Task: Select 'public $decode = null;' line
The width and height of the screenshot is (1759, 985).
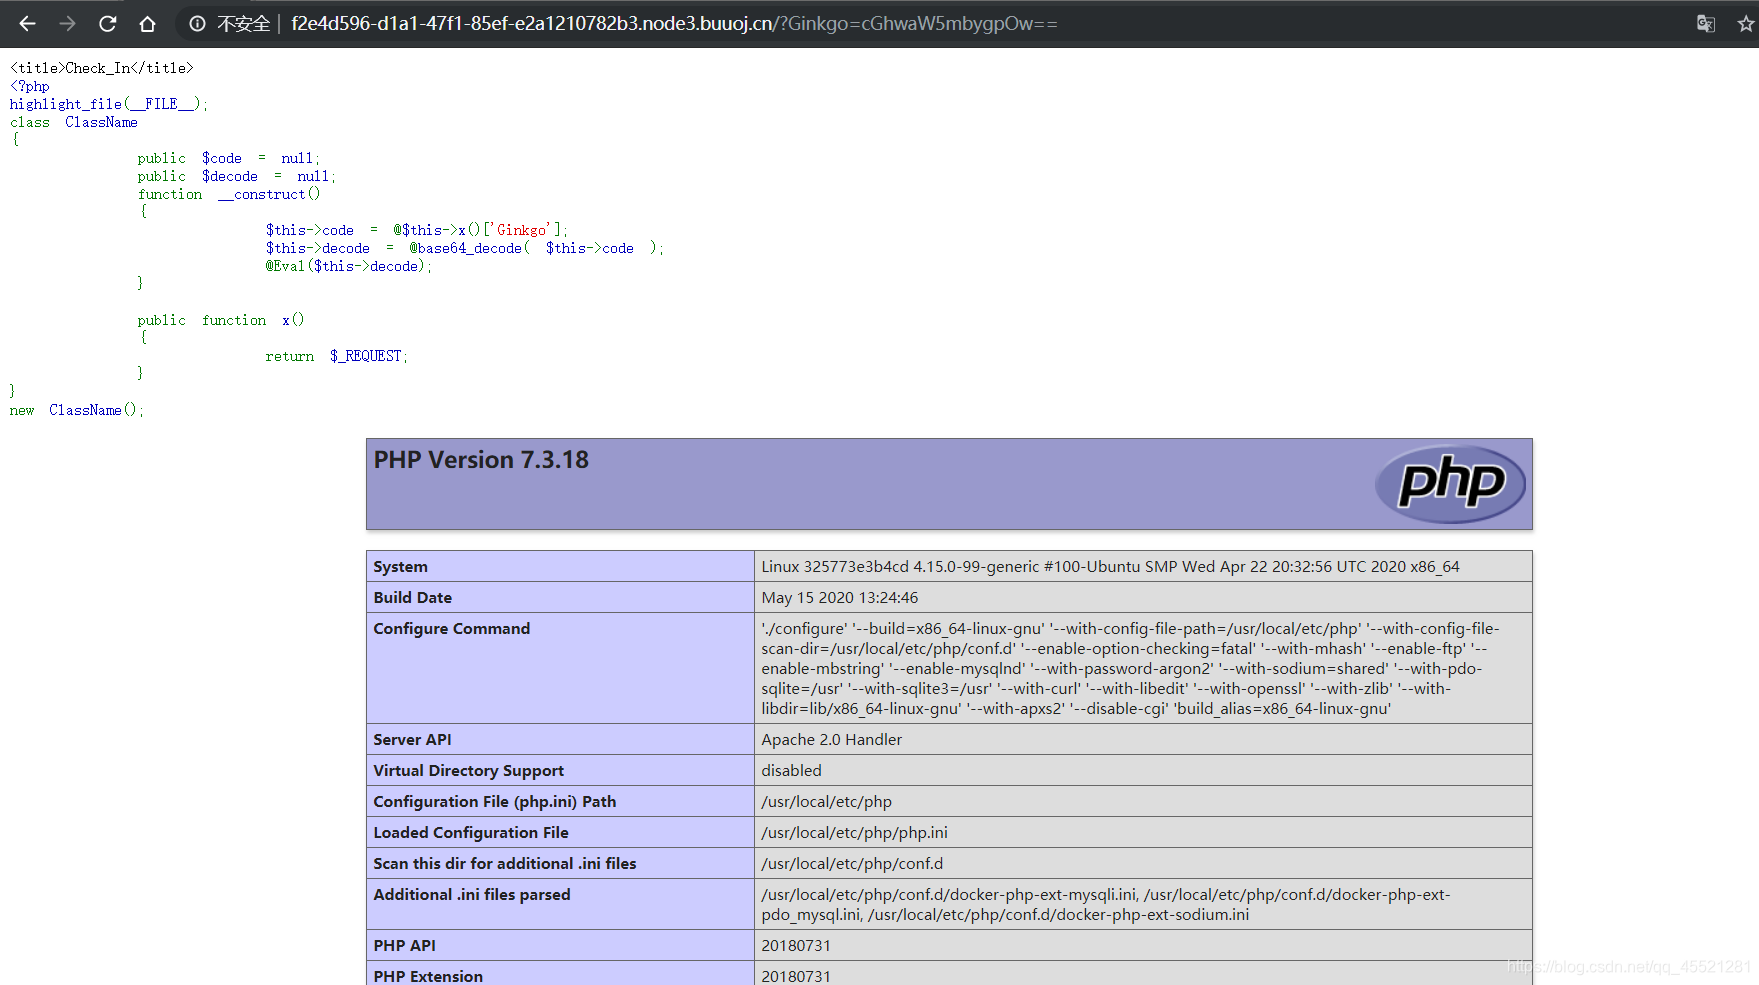Action: [x=237, y=176]
